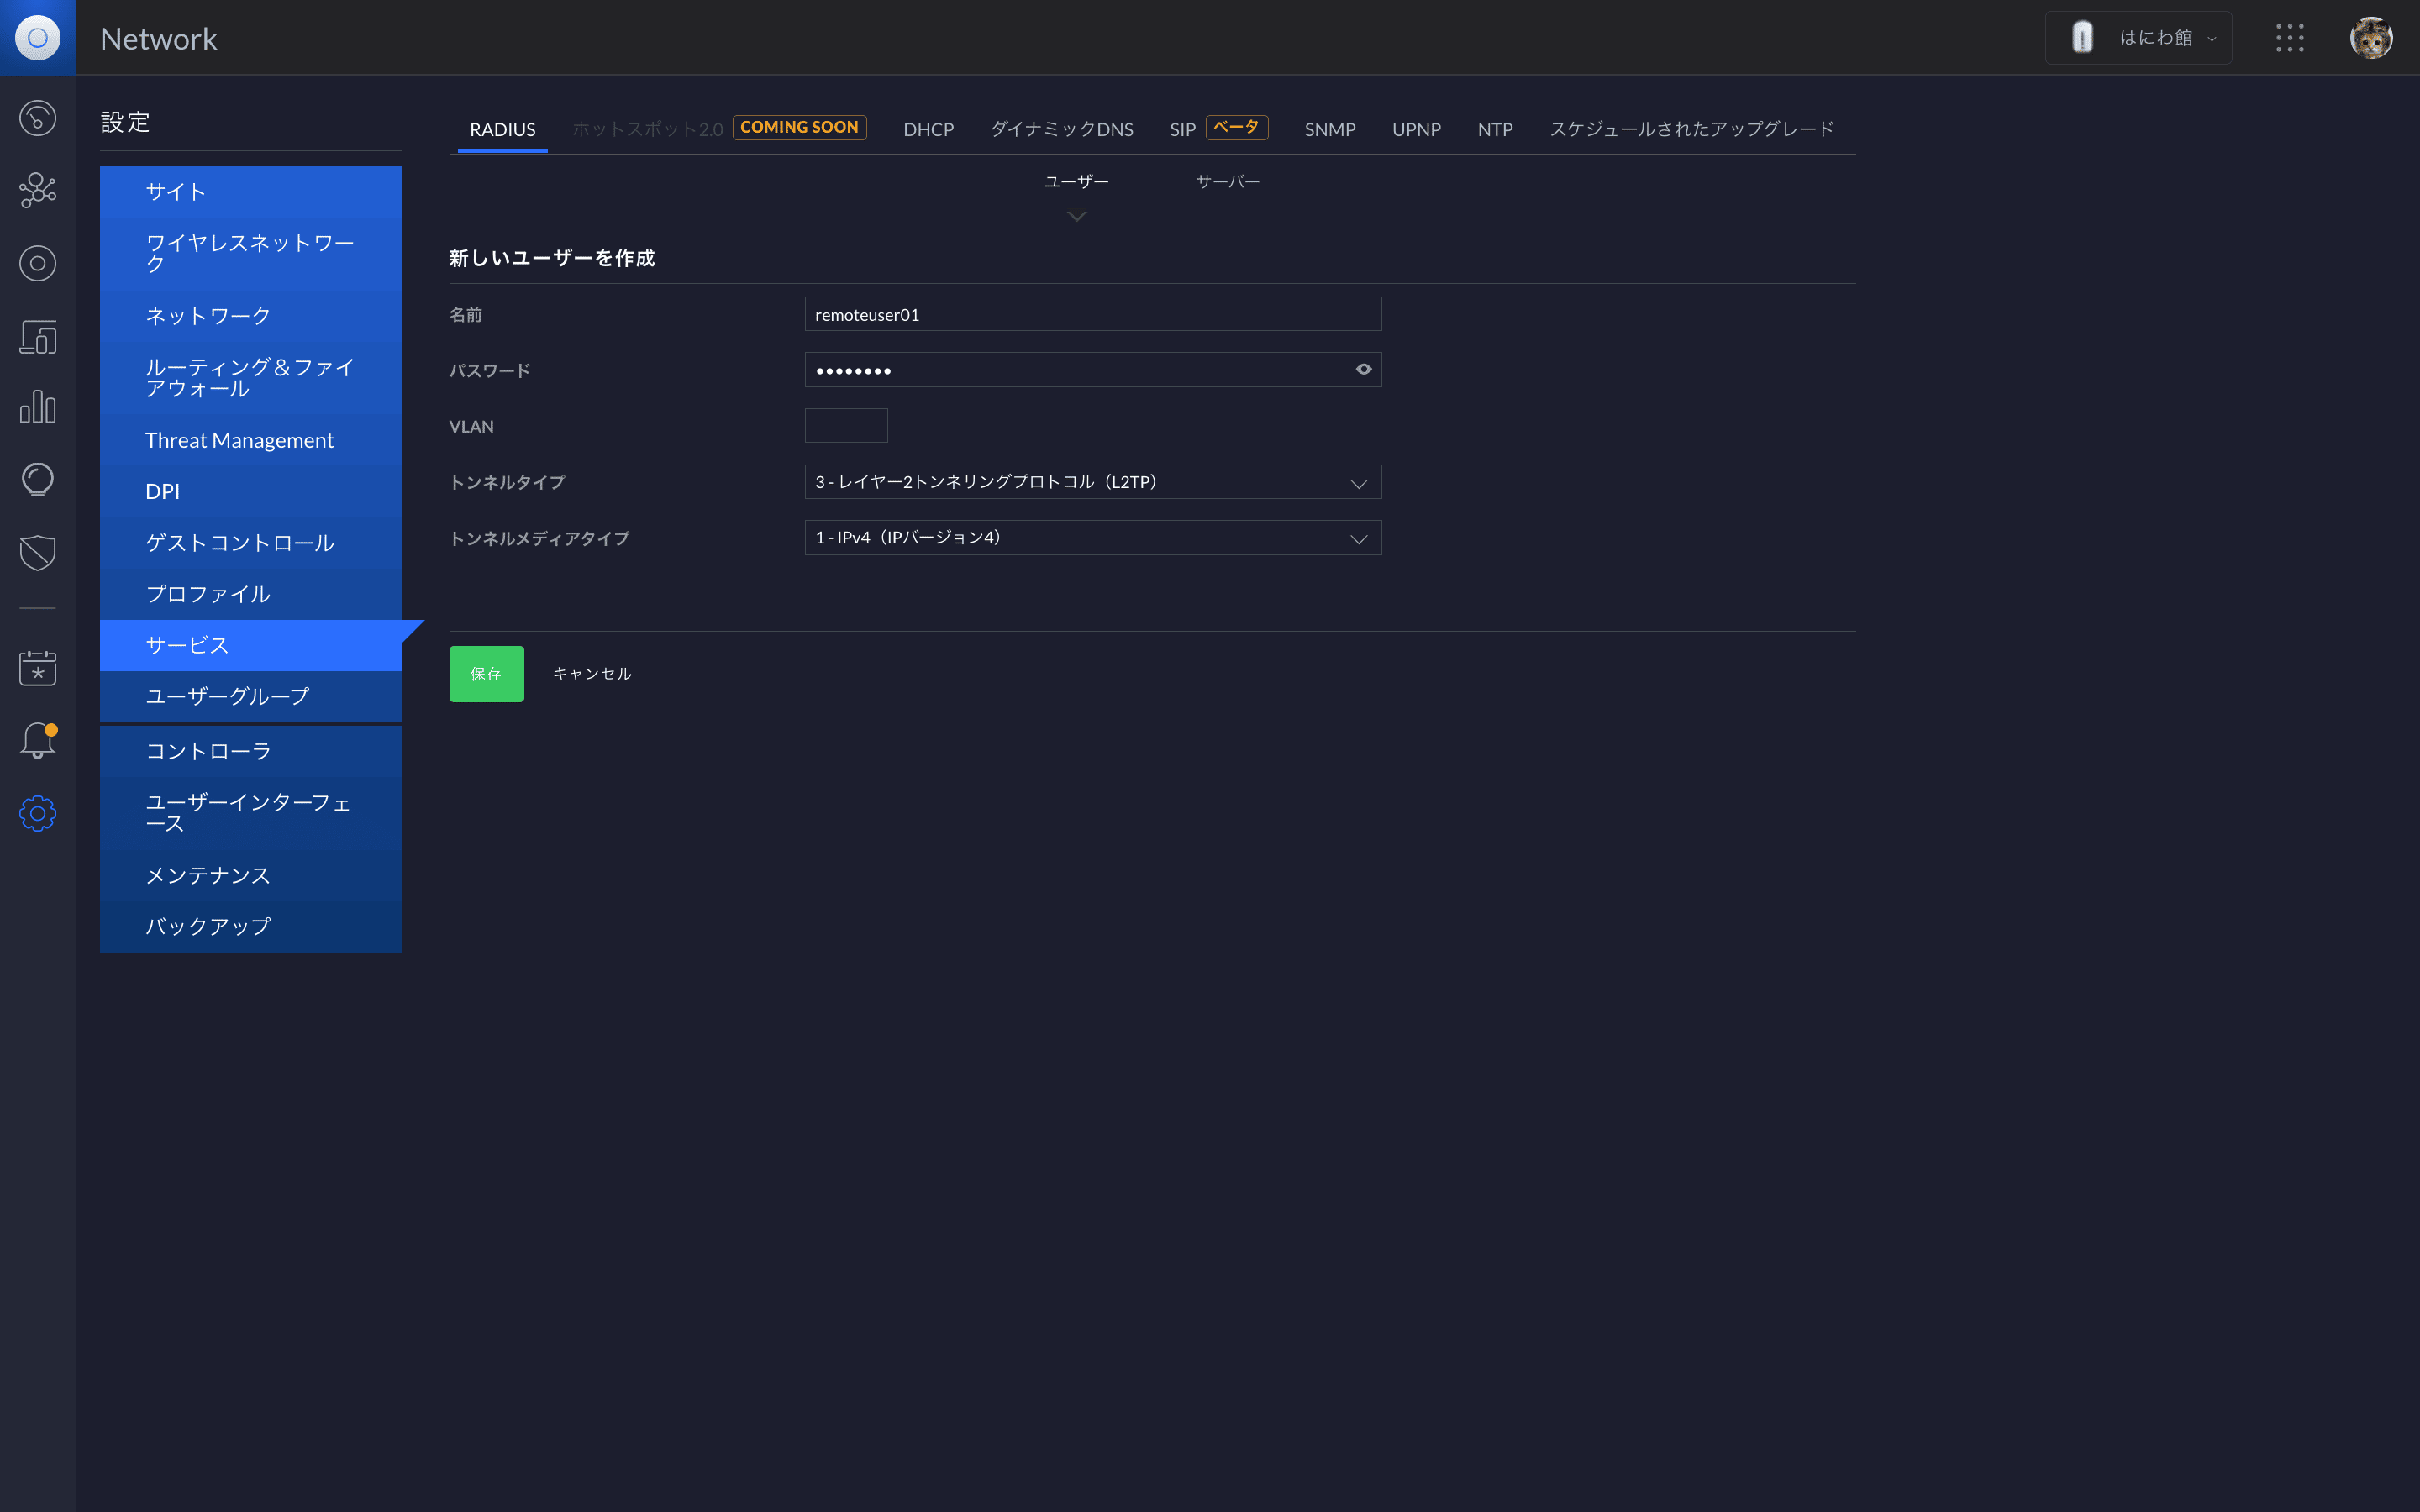
Task: Expand the トンネルタイプ dropdown
Action: point(1093,482)
